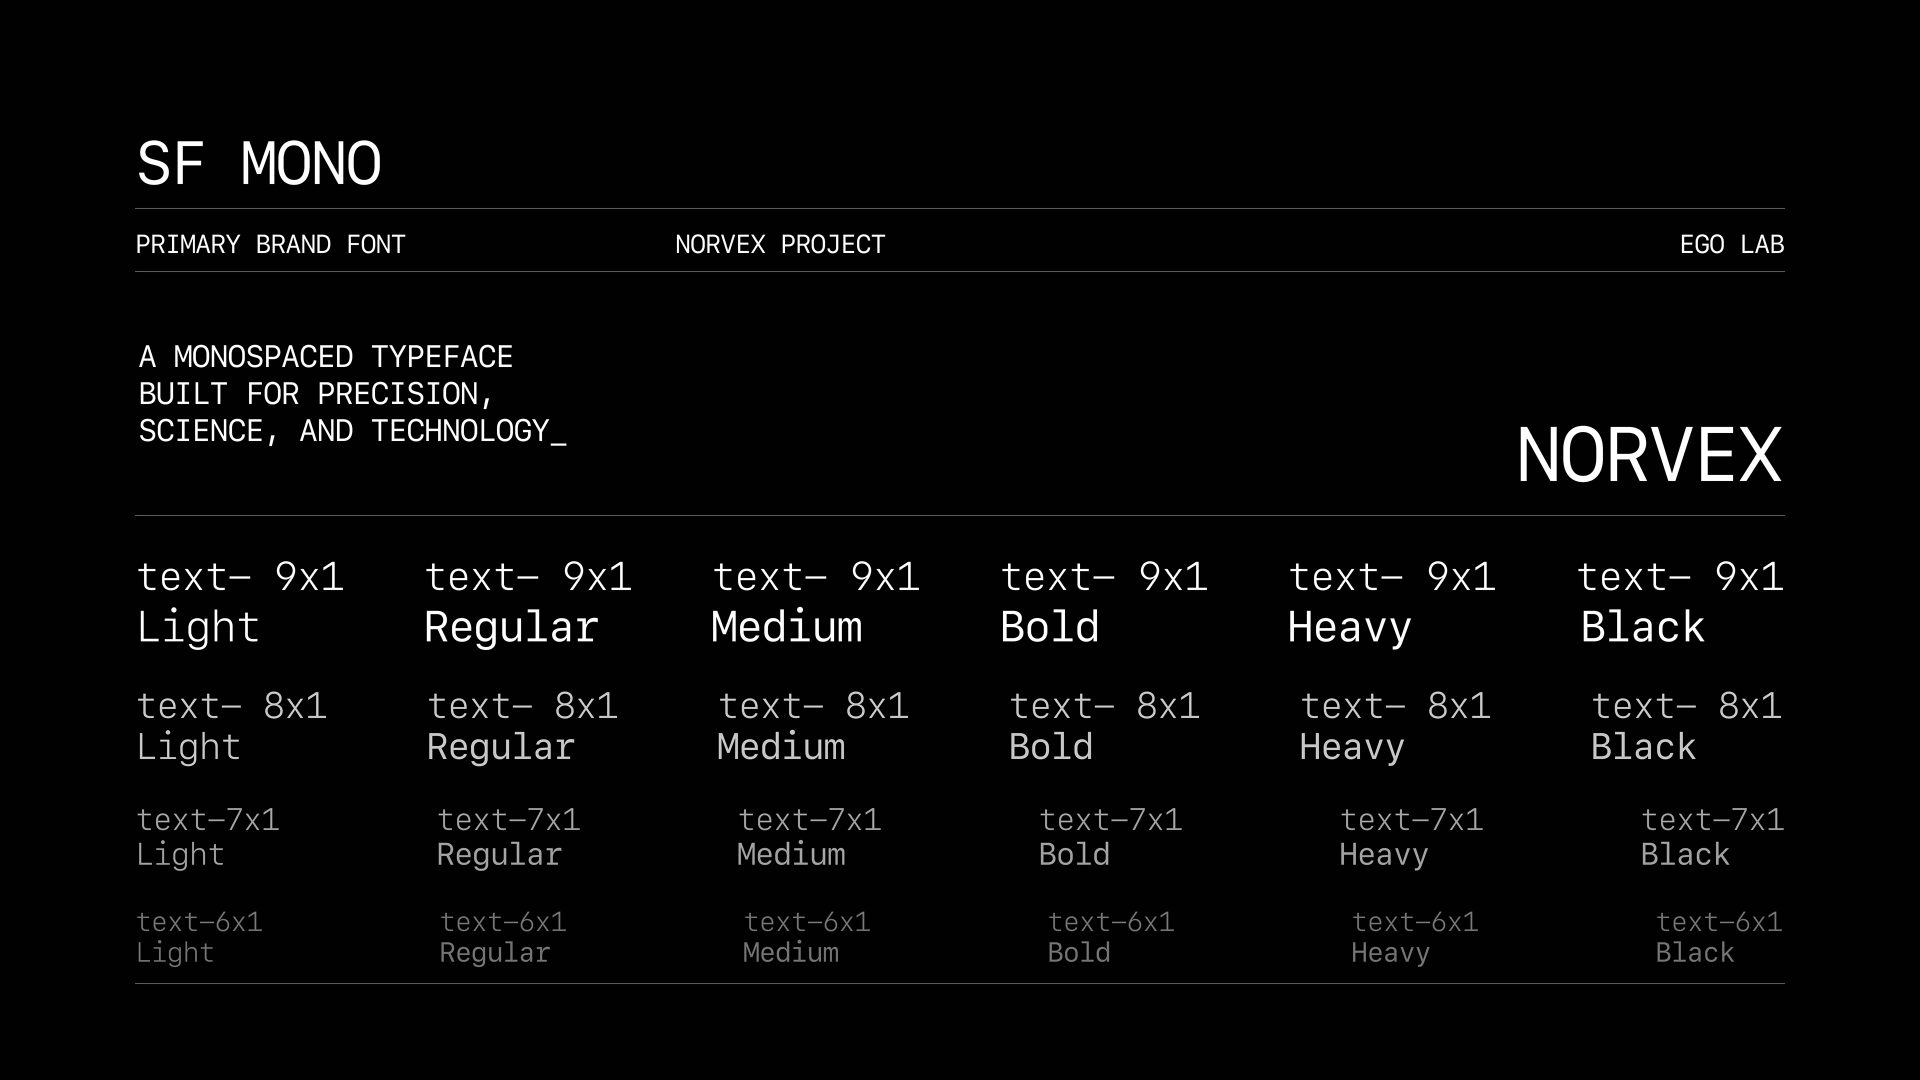The width and height of the screenshot is (1920, 1080).
Task: Choose the text-6x1 Bold sample
Action: coord(1111,937)
